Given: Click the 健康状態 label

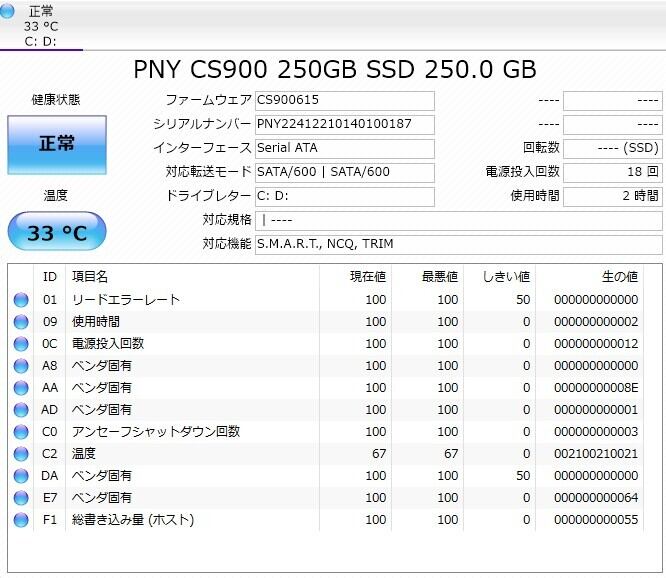Looking at the screenshot, I should point(56,100).
